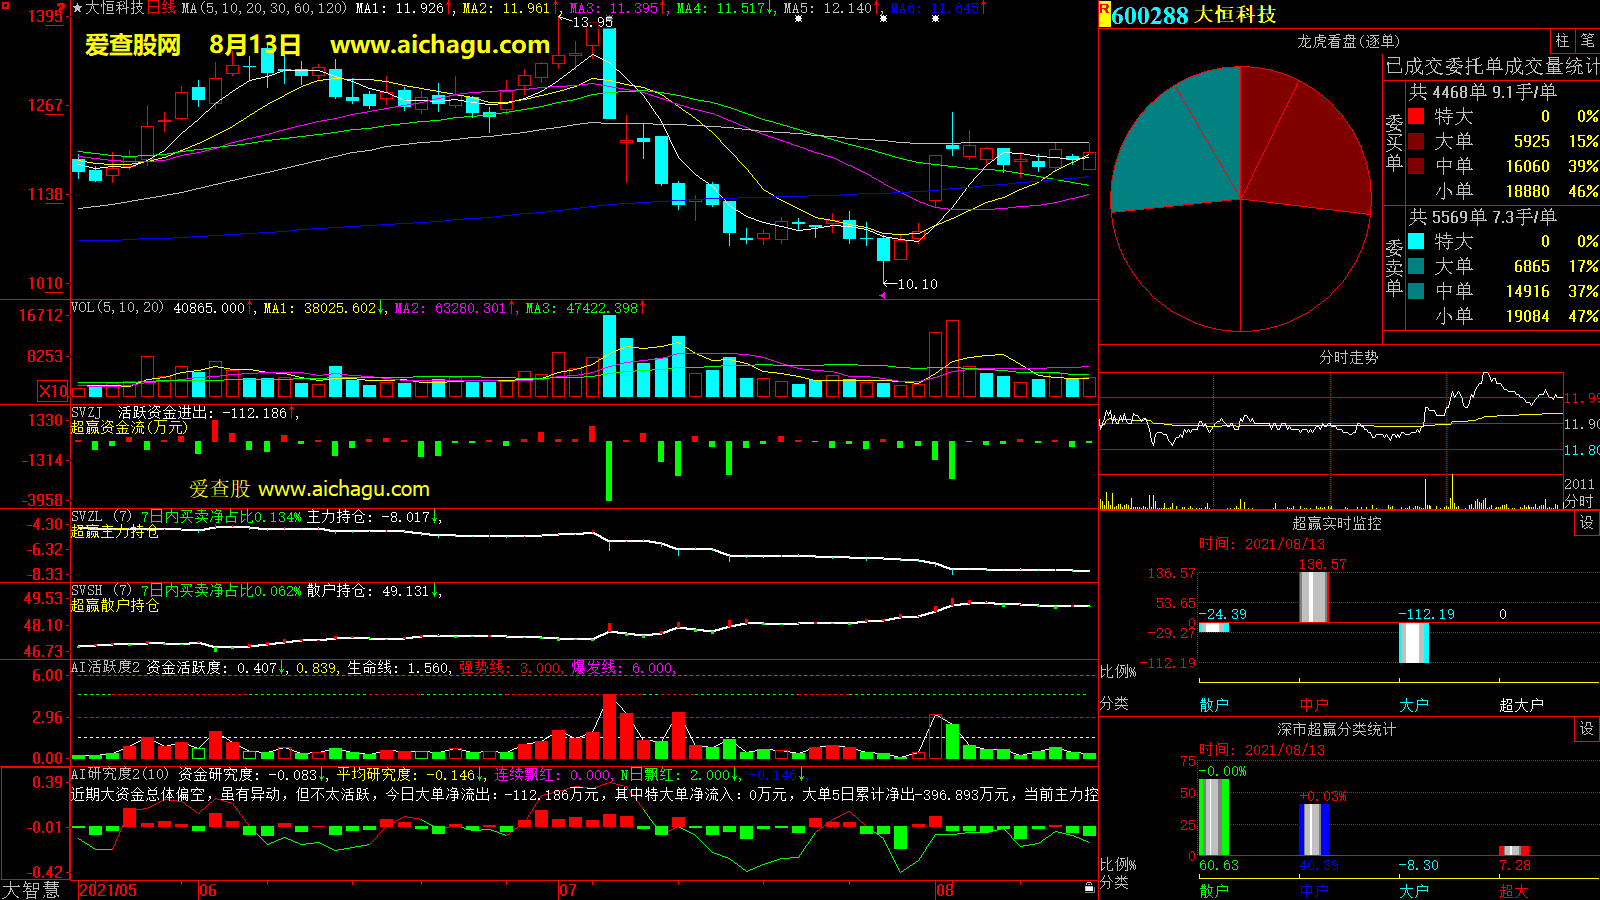Click the SVZJ indicator label
Screen dimensions: 1600x900
click(x=87, y=412)
